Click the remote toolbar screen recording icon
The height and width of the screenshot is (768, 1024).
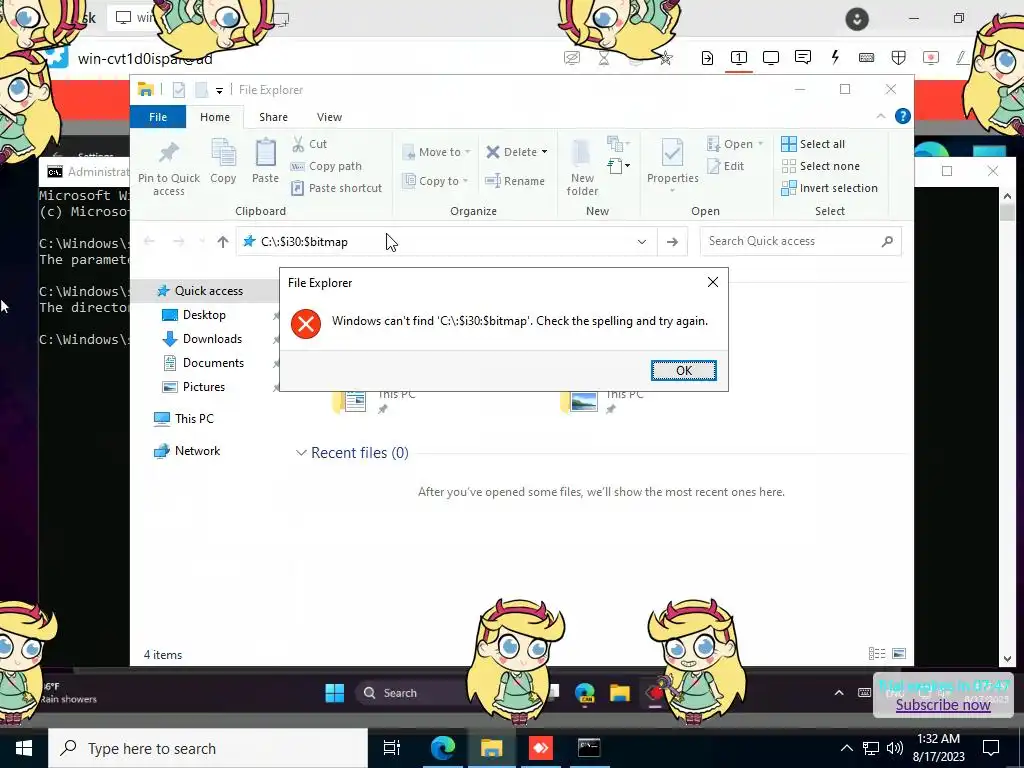(x=931, y=58)
